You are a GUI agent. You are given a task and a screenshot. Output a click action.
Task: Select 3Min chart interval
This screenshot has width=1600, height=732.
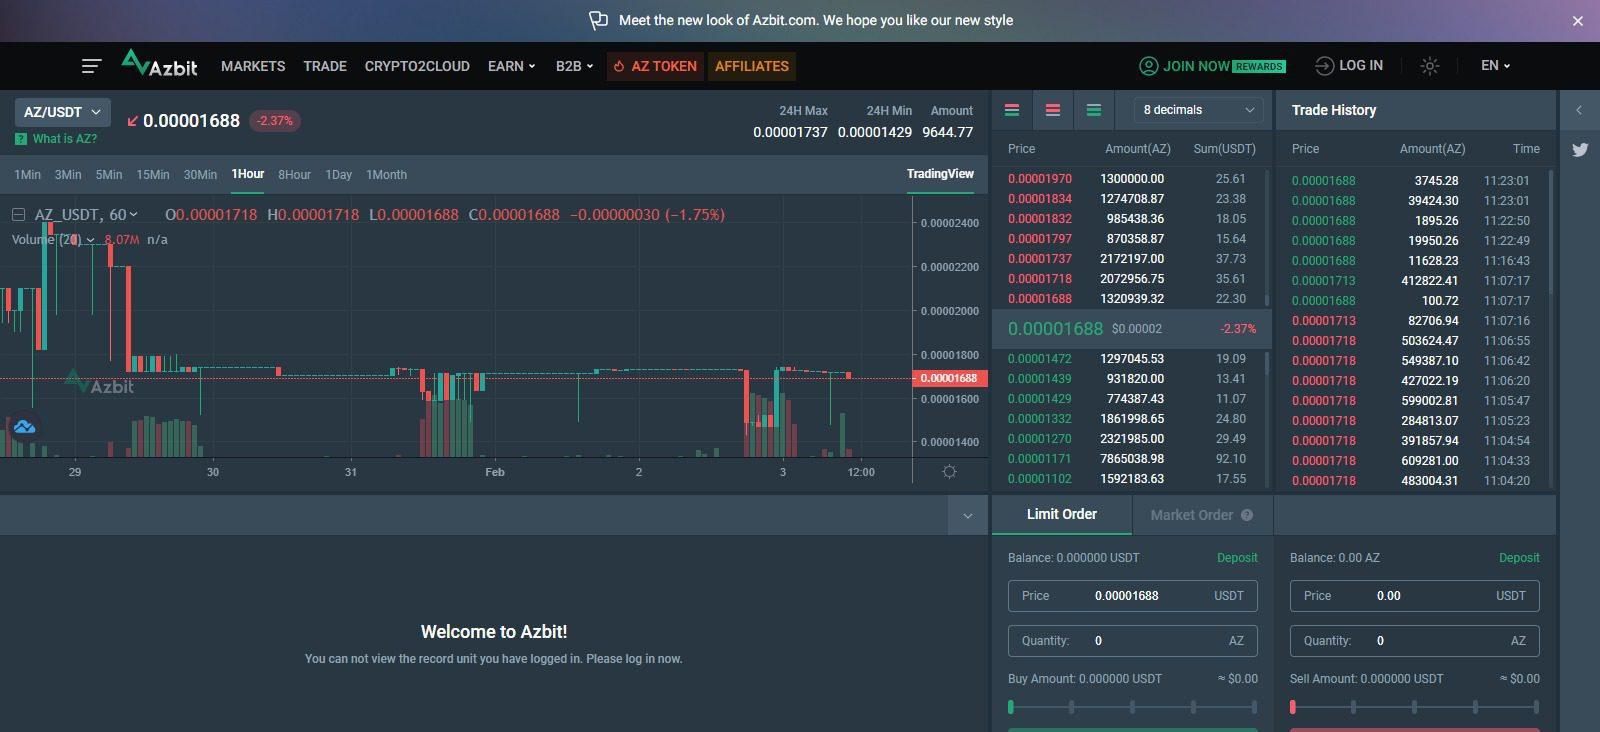click(68, 175)
